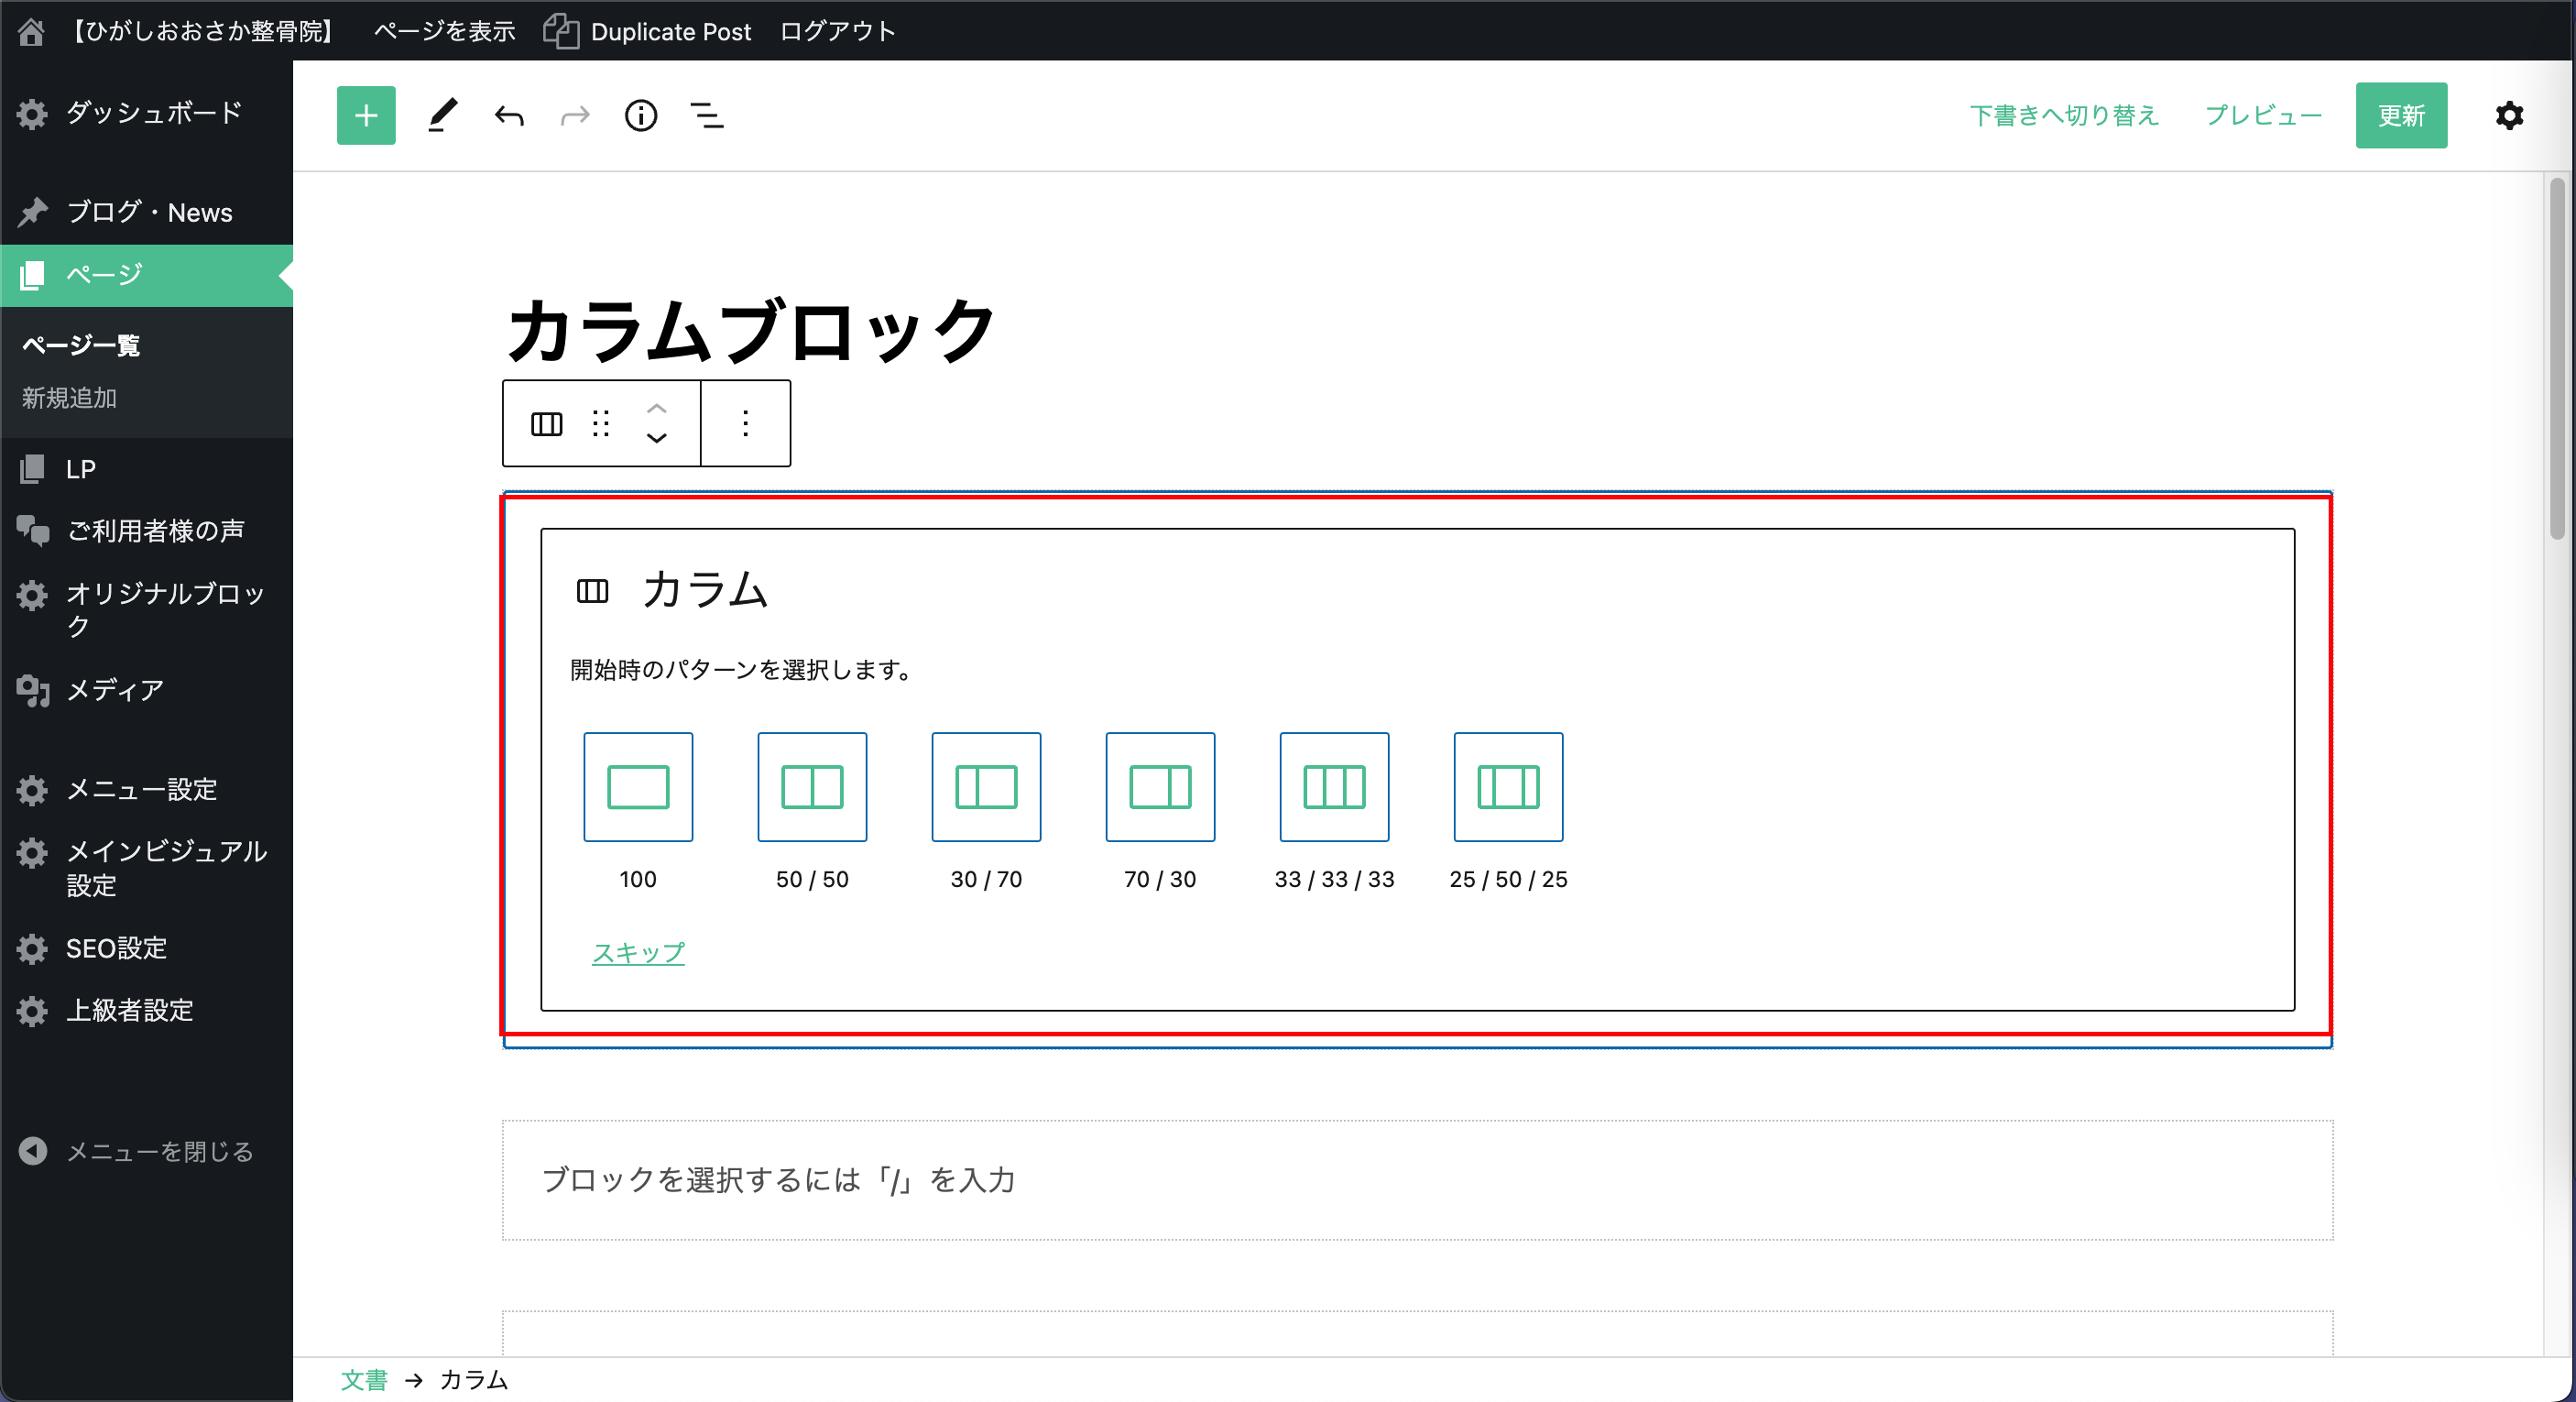Move block up with chevron arrow
The height and width of the screenshot is (1402, 2576).
click(656, 408)
